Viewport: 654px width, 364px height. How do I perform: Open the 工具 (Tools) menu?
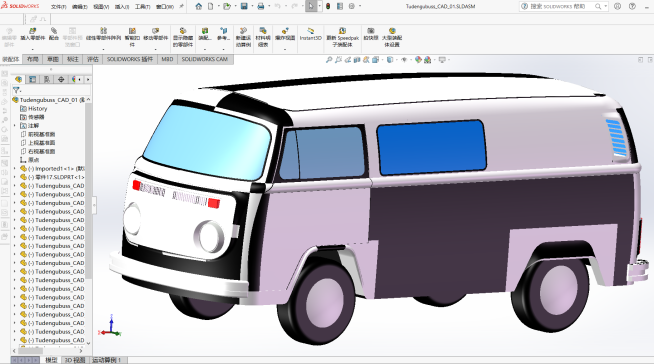(142, 7)
